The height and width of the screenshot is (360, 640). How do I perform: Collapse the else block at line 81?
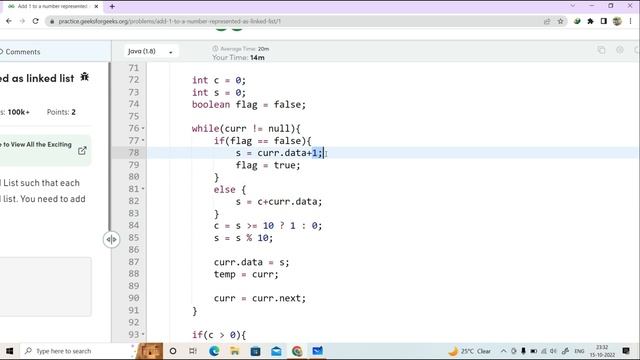pos(143,189)
